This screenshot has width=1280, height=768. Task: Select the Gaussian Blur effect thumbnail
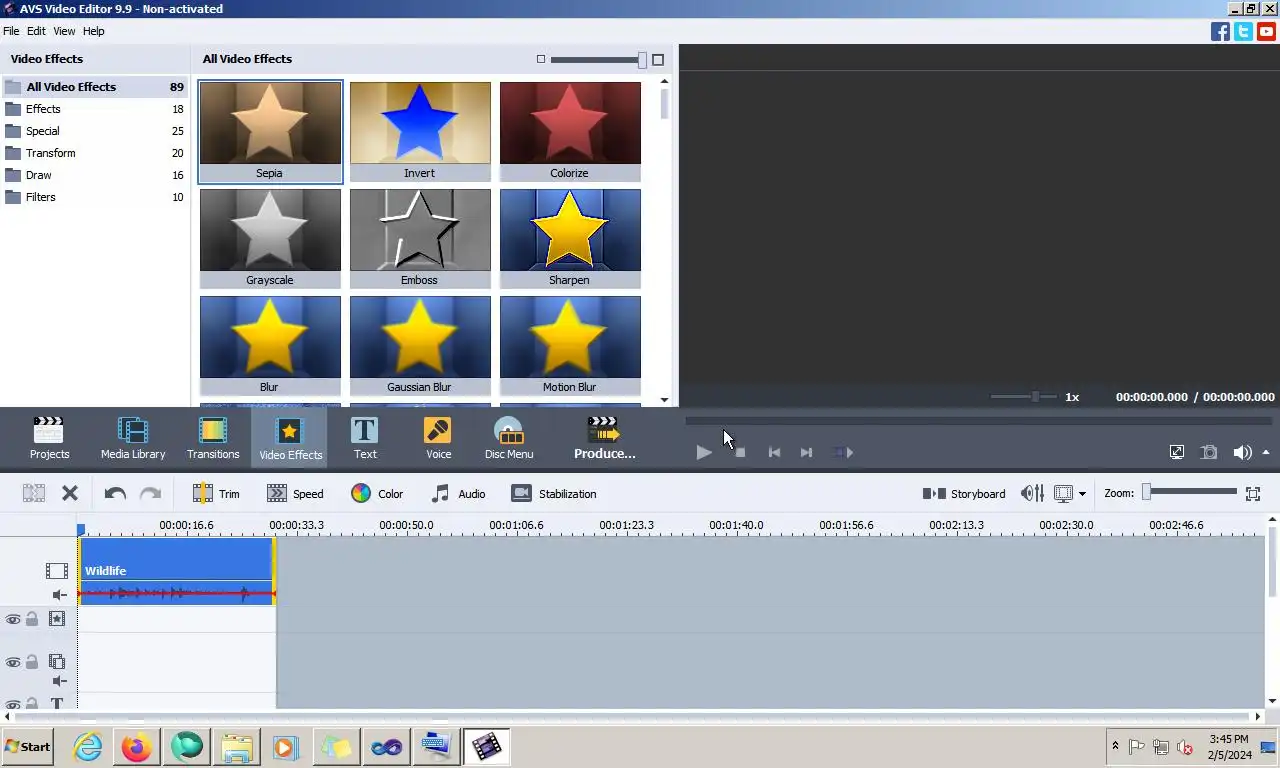click(x=420, y=346)
